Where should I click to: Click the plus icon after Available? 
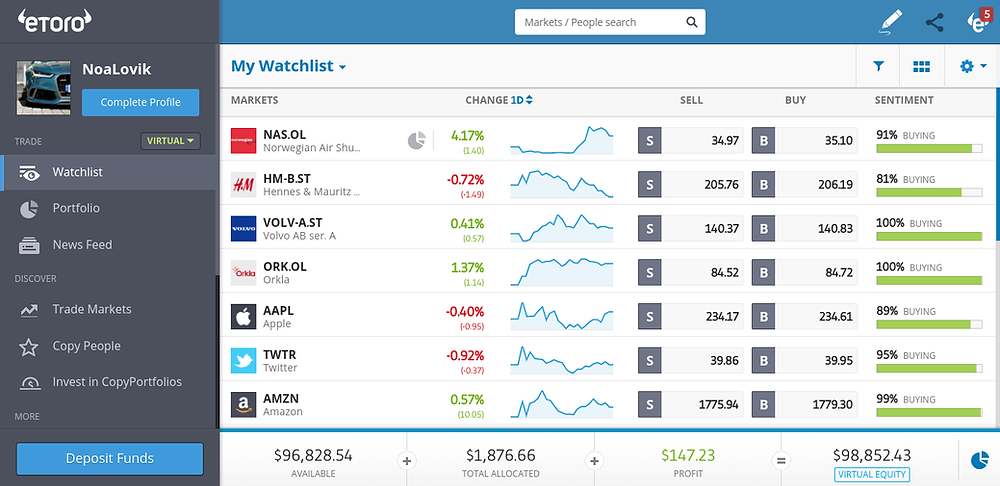point(407,460)
